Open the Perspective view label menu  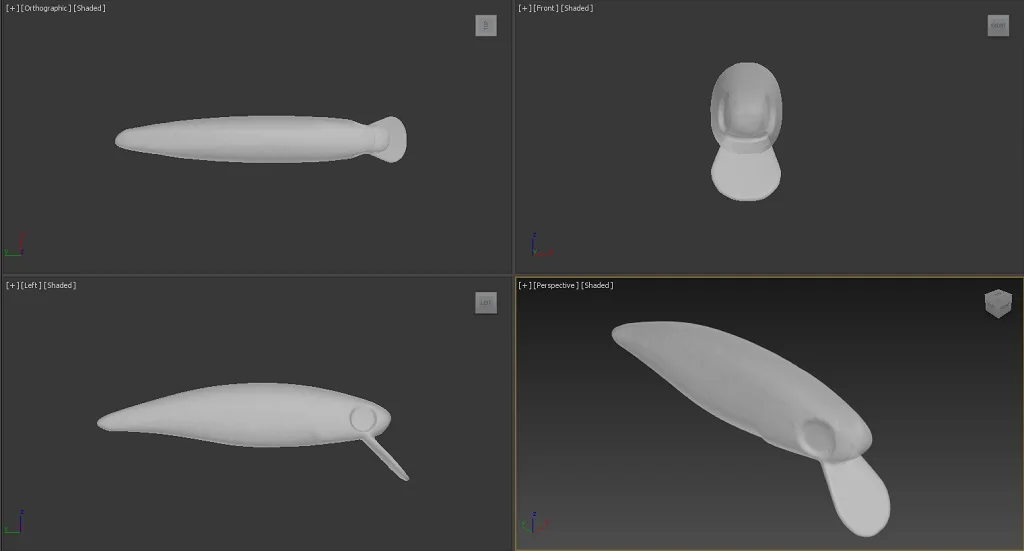tap(555, 286)
